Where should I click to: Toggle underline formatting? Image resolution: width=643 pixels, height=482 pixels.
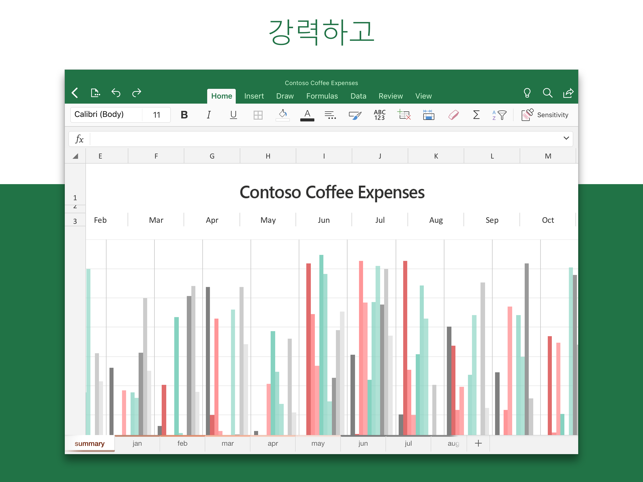click(233, 115)
